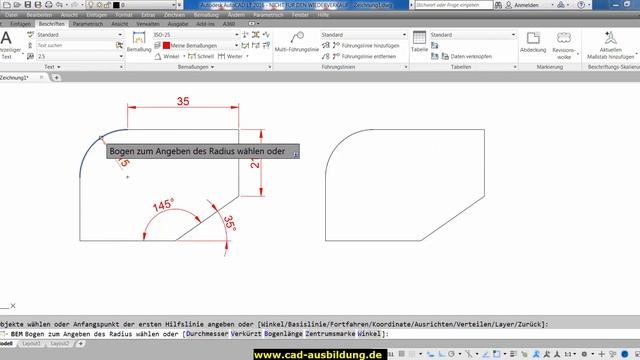Viewport: 640px width, 360px height.
Task: Open the text height 2.5 dropdown
Action: pyautogui.click(x=121, y=56)
